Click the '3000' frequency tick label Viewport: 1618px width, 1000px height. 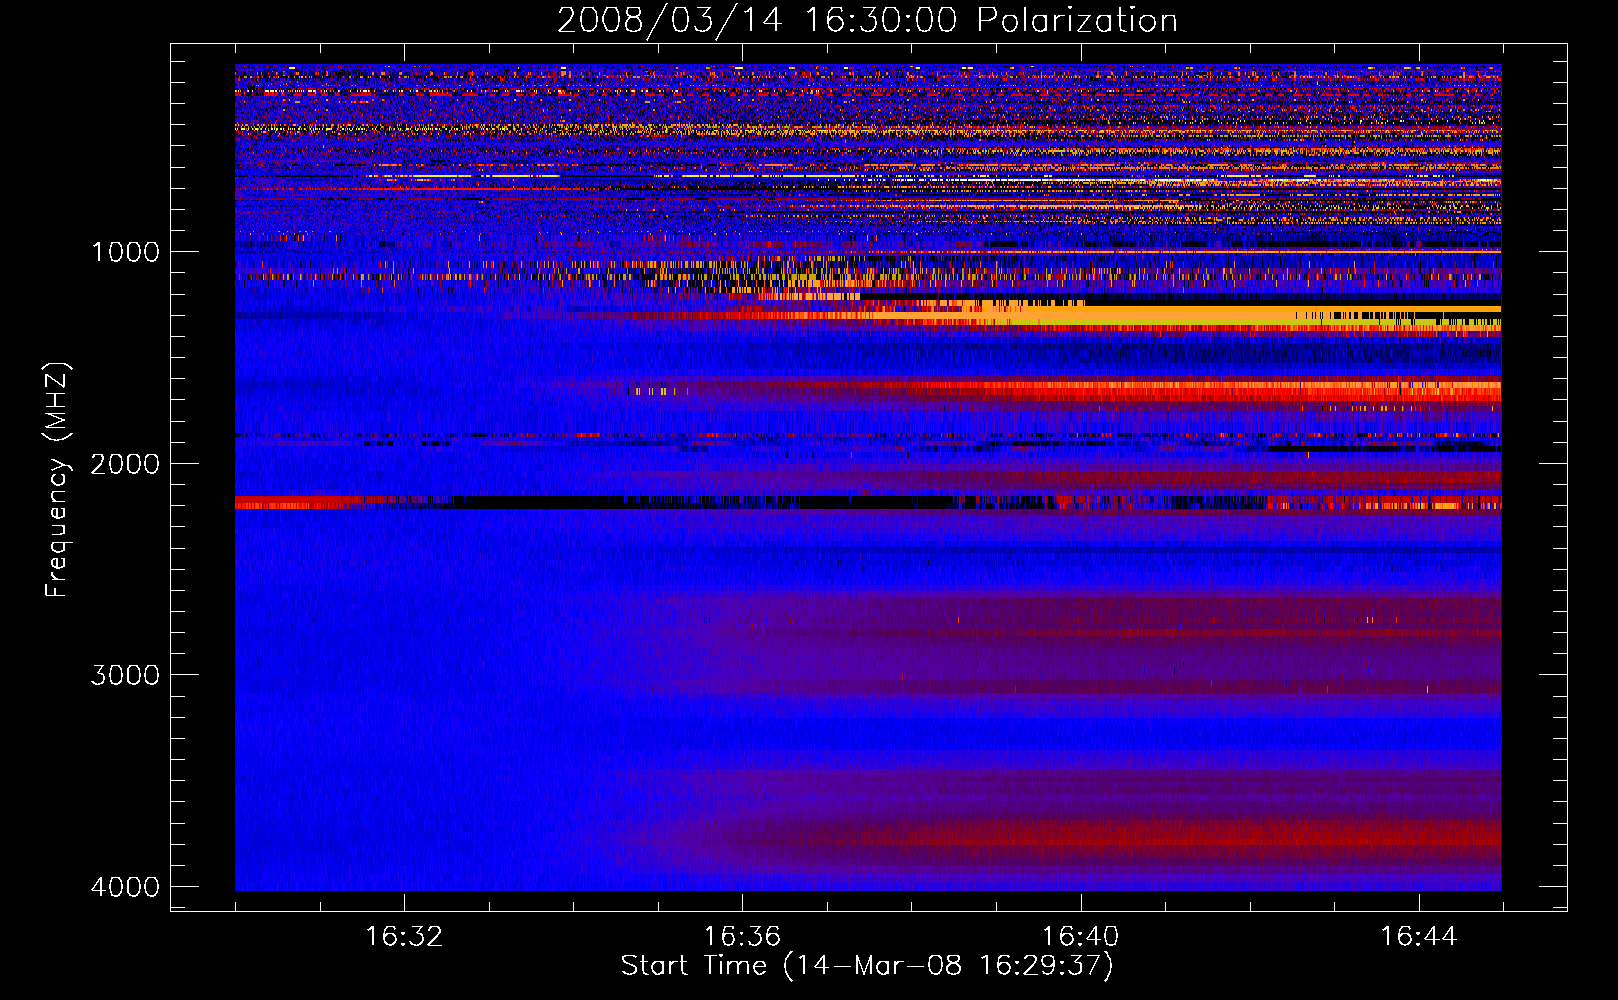[x=125, y=675]
